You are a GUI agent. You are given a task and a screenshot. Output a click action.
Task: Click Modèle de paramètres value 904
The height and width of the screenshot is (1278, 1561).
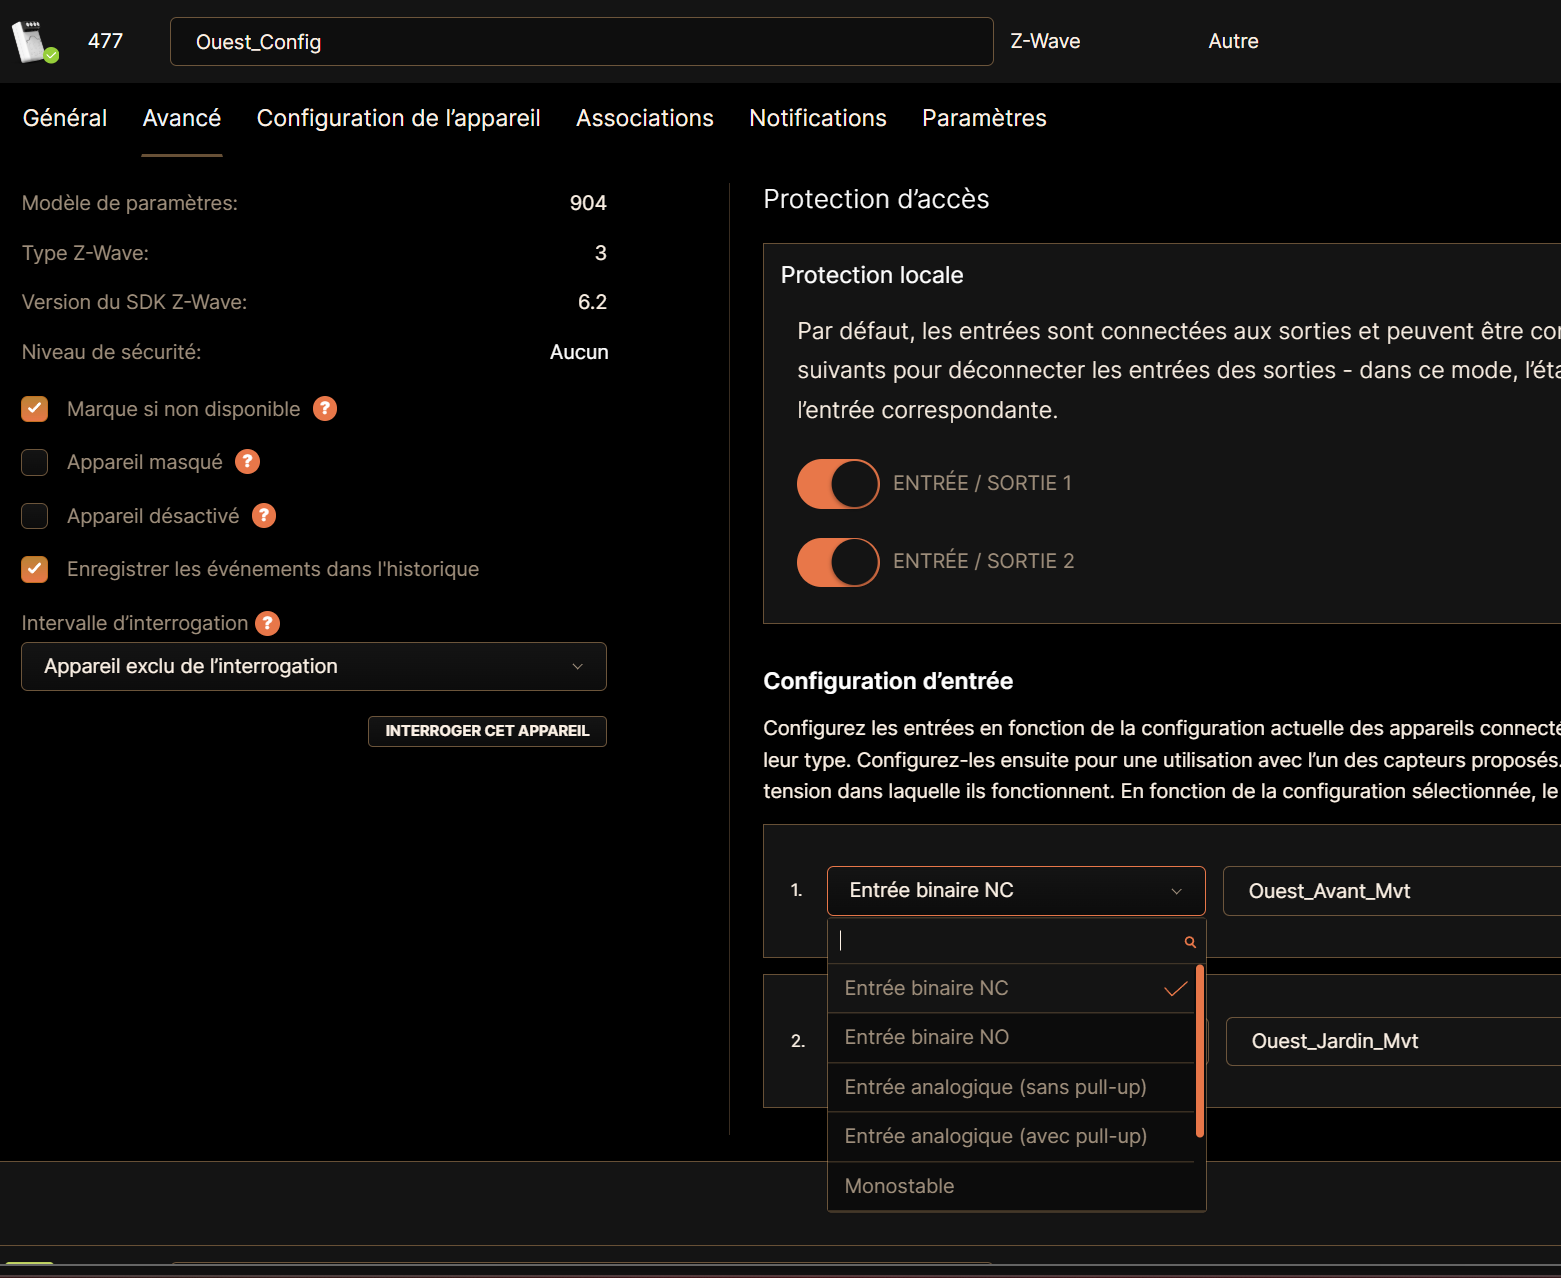point(588,203)
